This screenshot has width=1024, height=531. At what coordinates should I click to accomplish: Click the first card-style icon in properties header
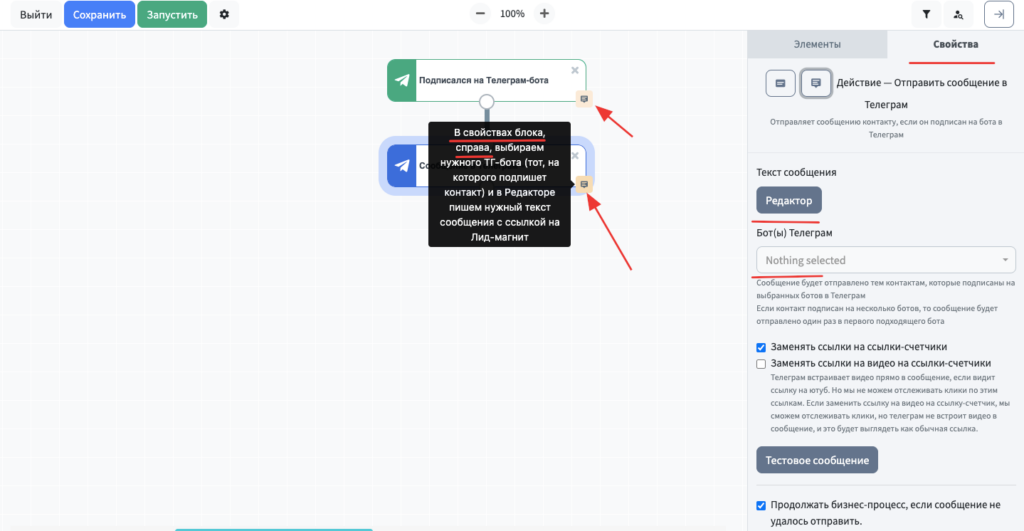click(x=780, y=83)
